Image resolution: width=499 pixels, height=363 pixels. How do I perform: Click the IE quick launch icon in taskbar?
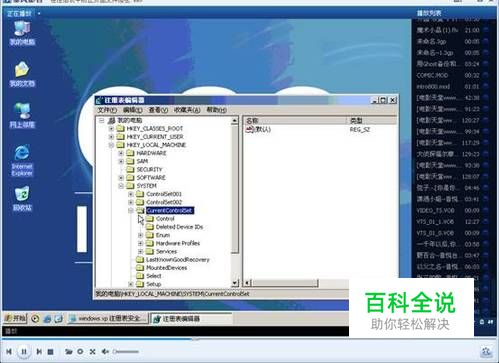47,319
